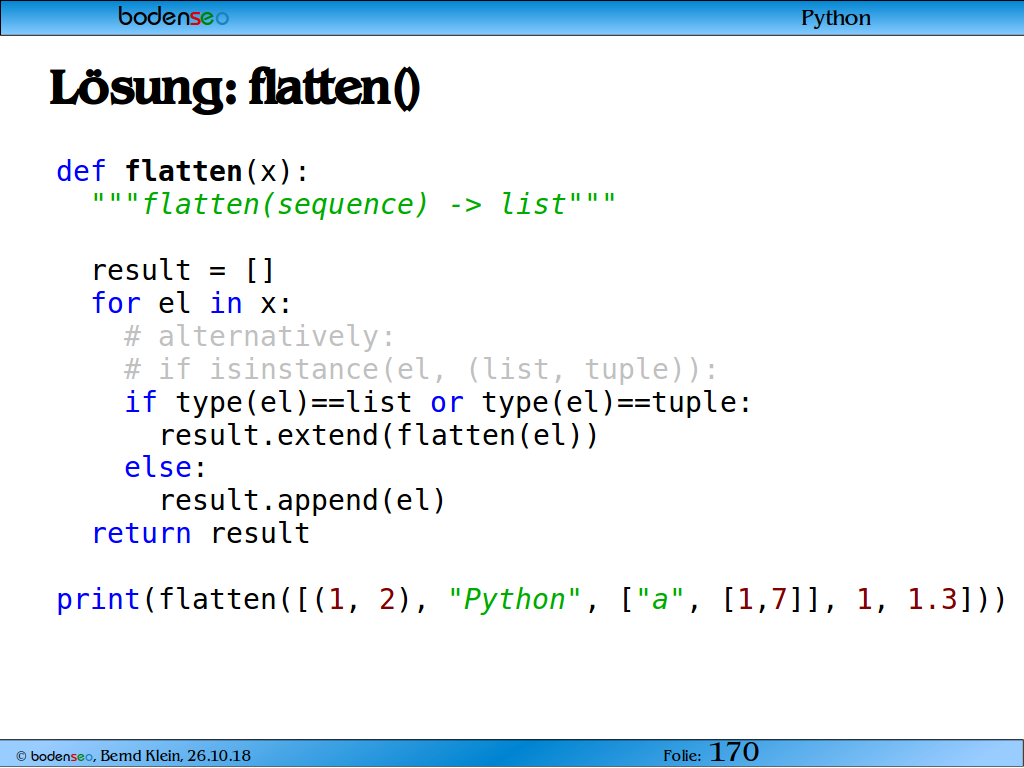Click the line return result
This screenshot has width=1024, height=768.
pos(200,534)
